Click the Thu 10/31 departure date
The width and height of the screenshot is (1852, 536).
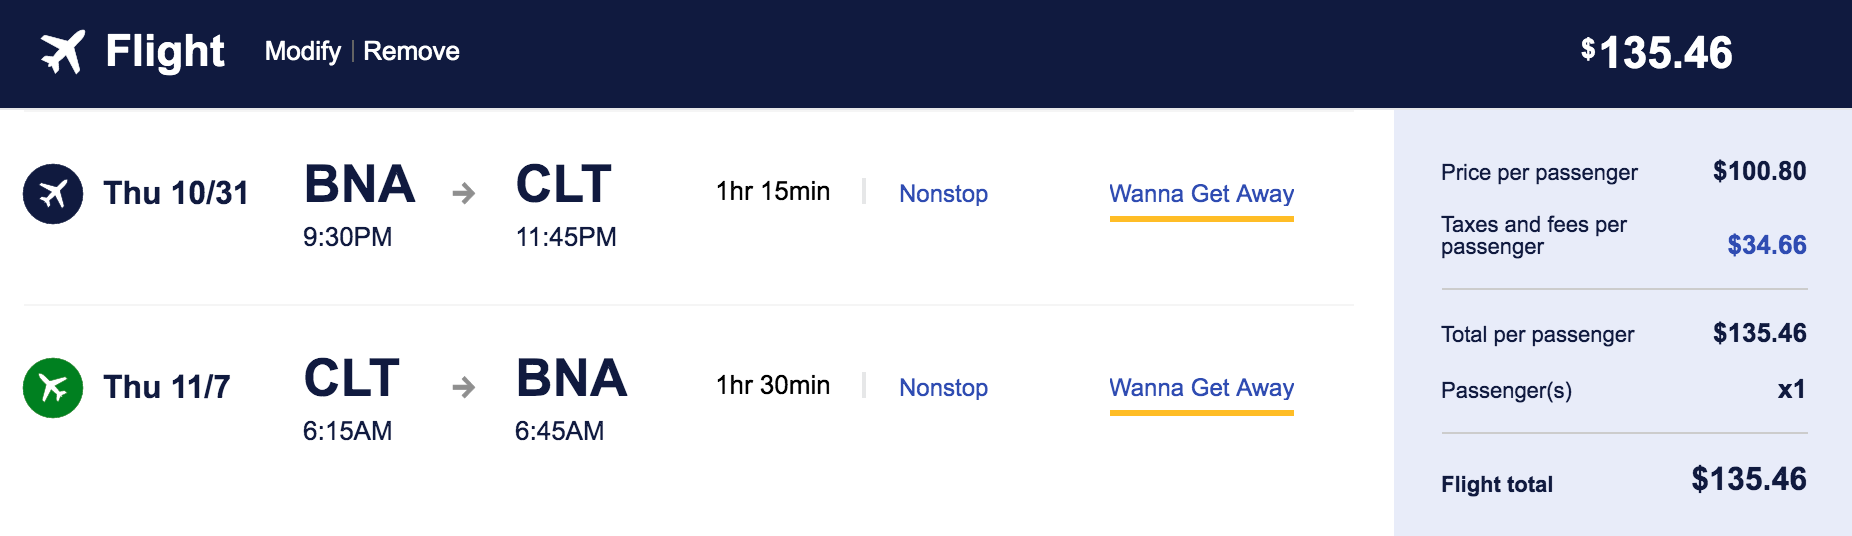point(176,193)
